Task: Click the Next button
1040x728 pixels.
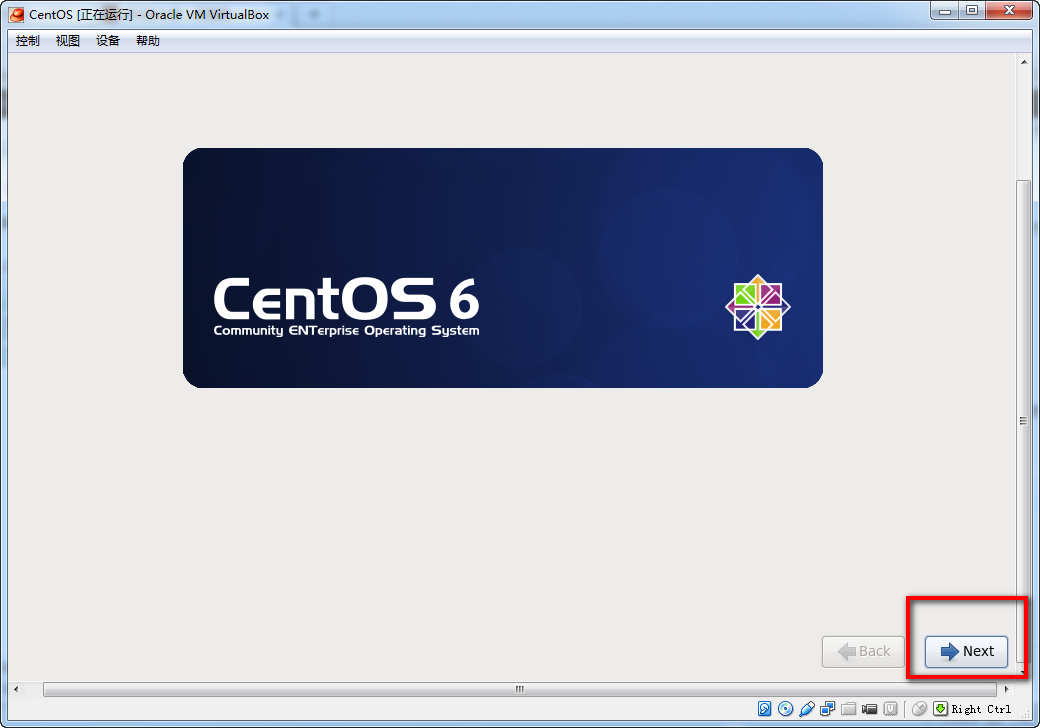Action: pyautogui.click(x=966, y=651)
